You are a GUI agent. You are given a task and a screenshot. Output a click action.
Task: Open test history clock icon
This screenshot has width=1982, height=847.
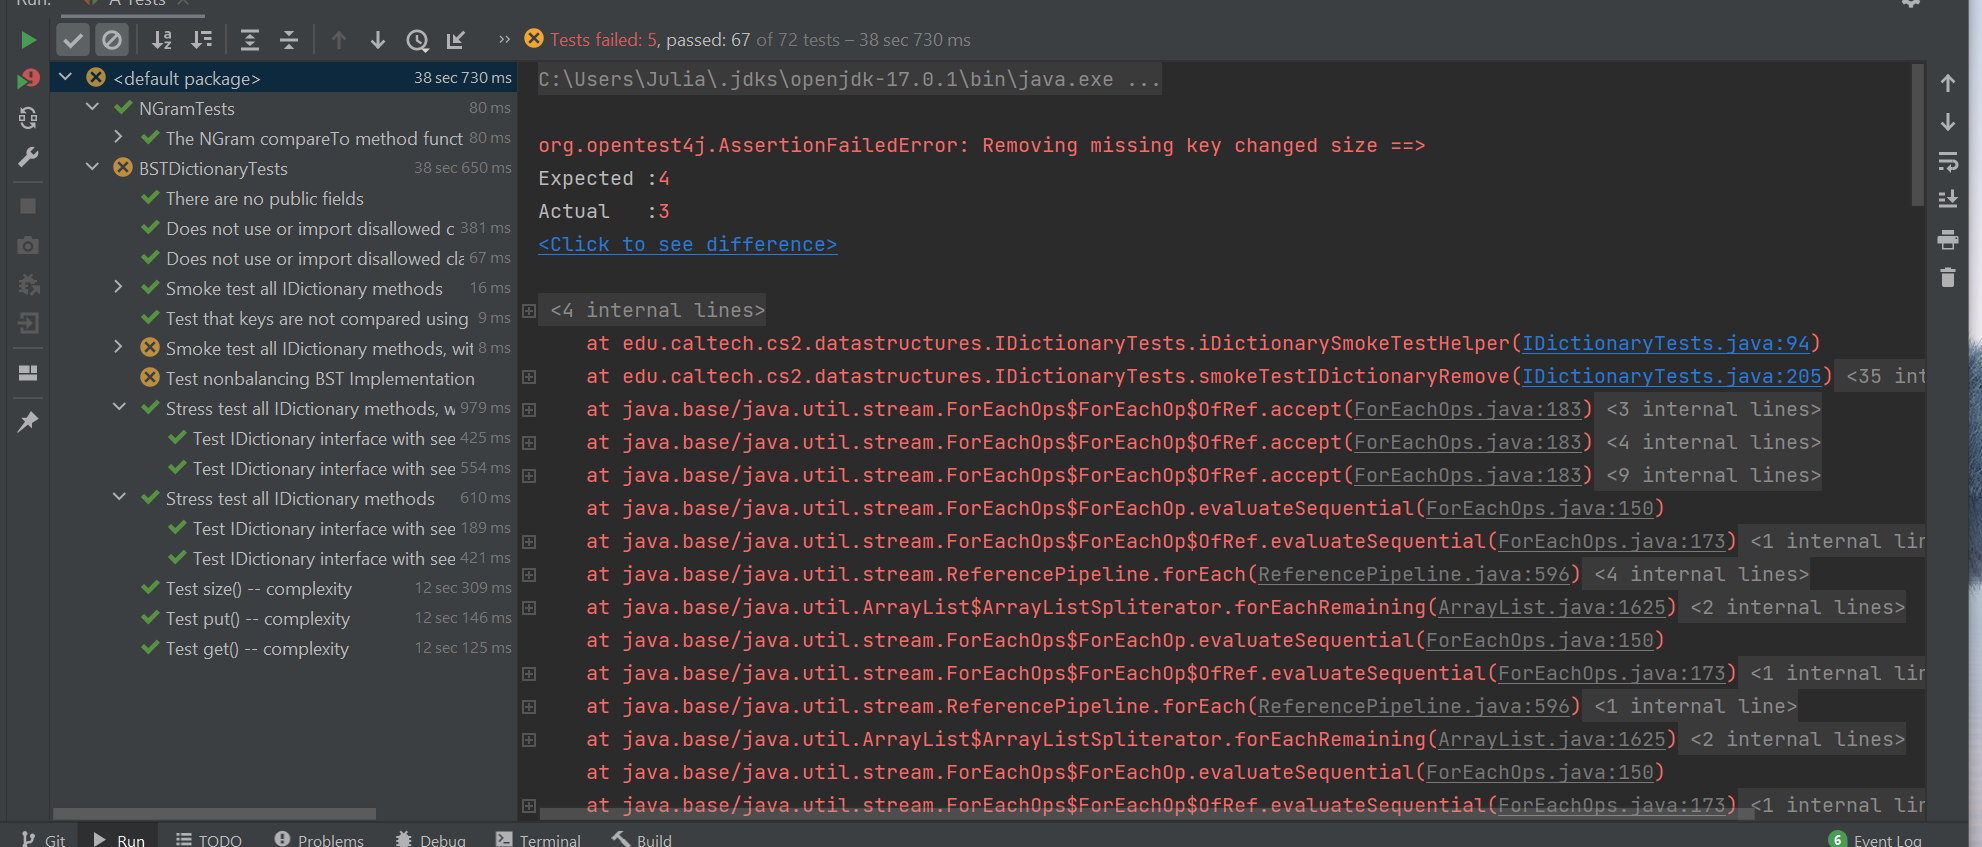[x=417, y=40]
